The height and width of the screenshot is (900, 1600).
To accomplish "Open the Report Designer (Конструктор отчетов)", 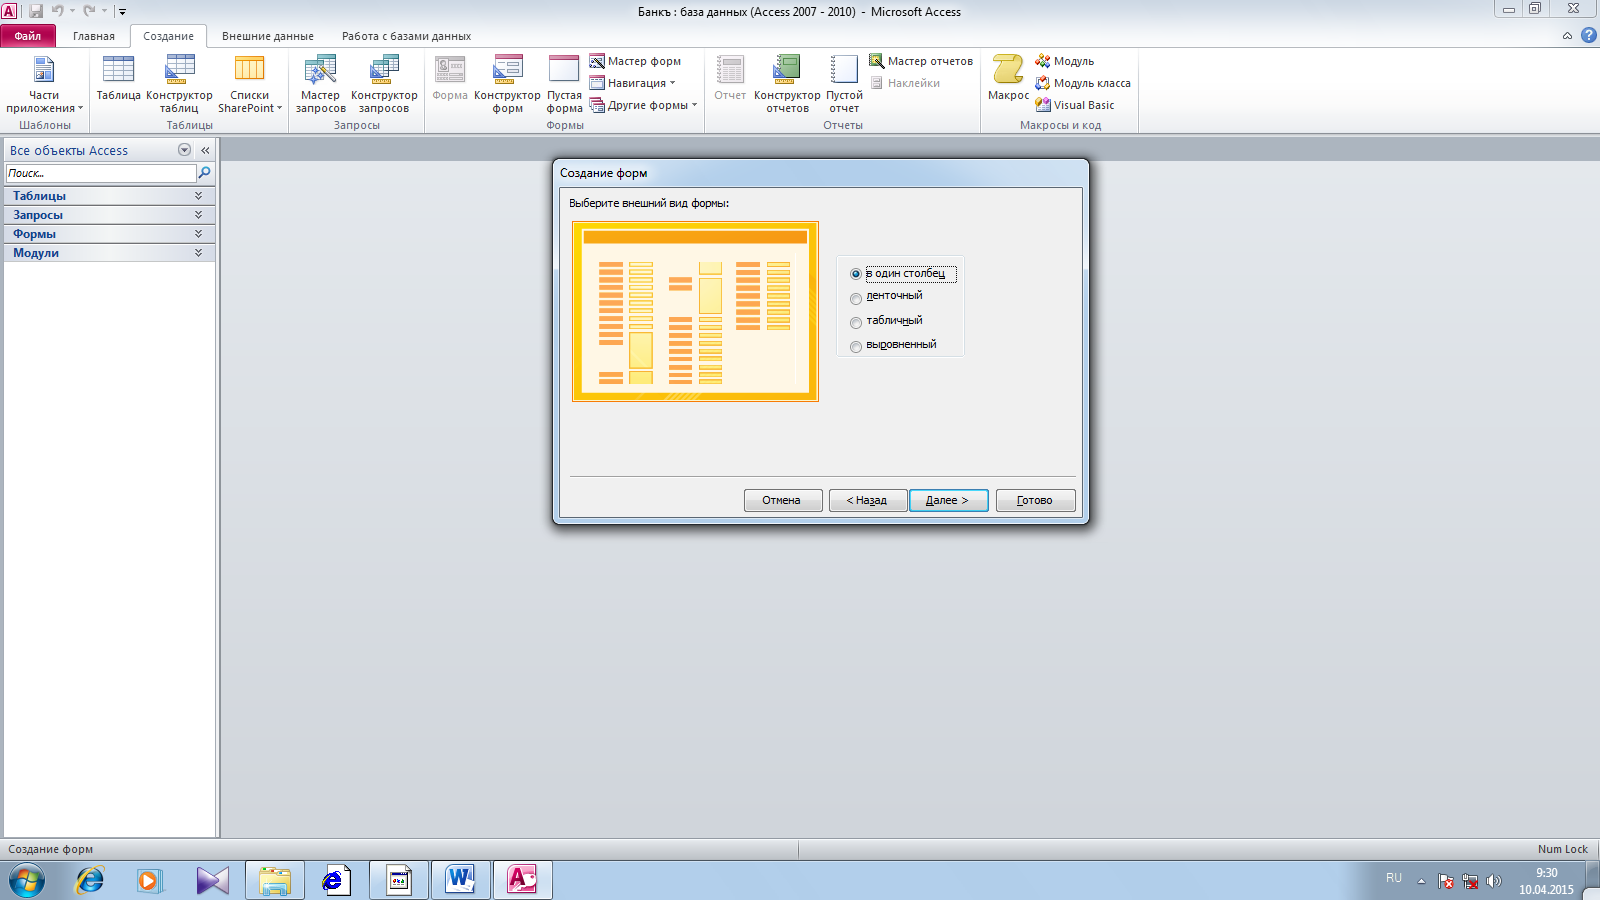I will tap(787, 85).
